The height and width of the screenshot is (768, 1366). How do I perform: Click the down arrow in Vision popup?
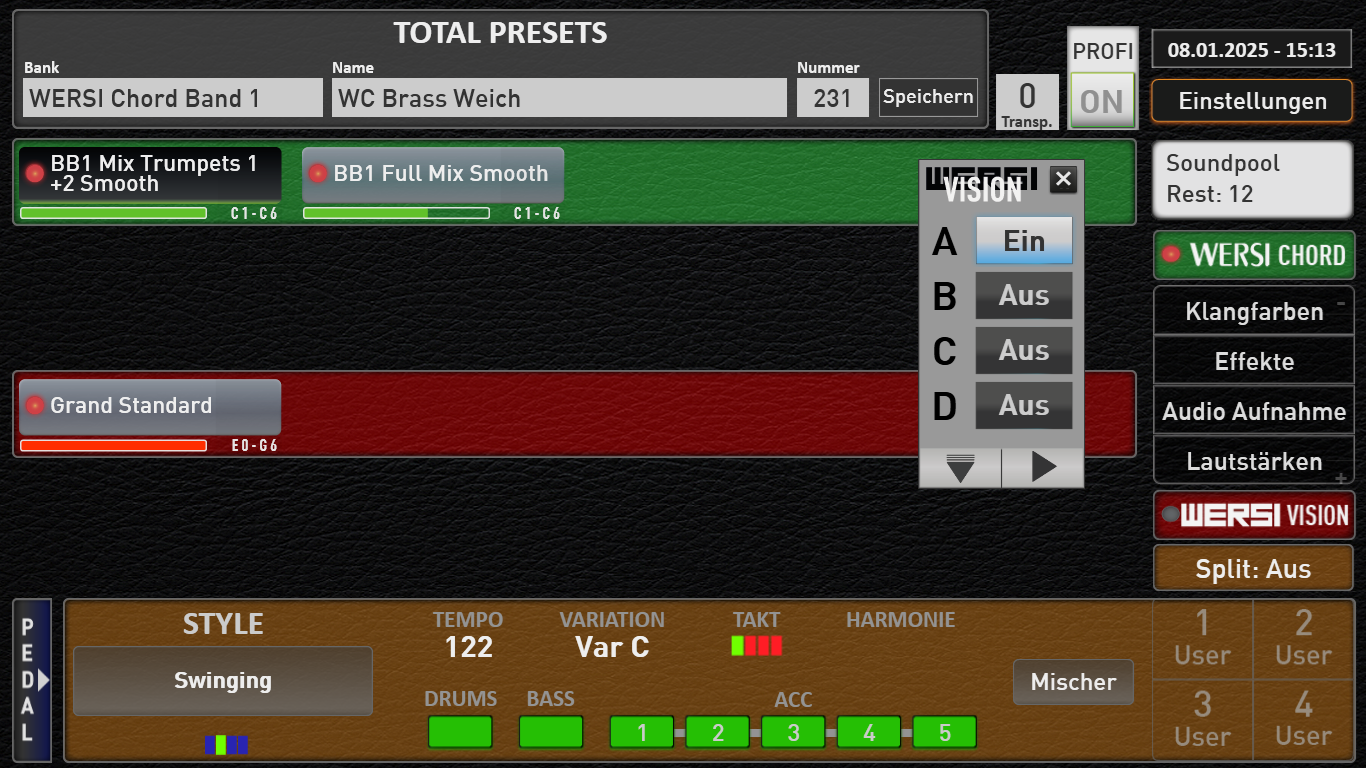960,467
